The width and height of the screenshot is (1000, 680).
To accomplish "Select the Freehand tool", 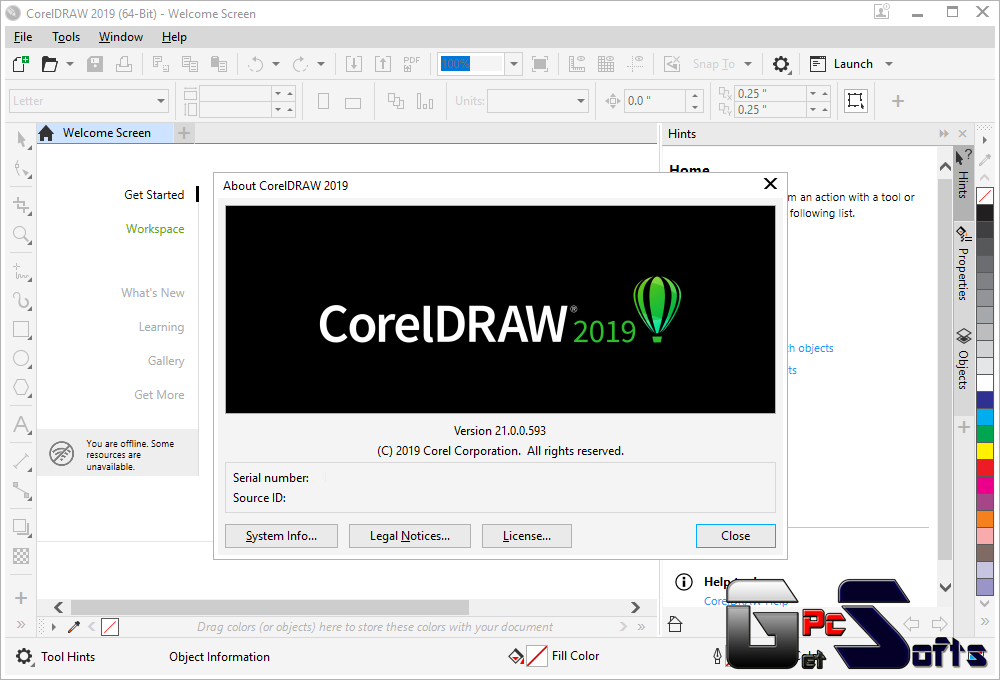I will pos(22,272).
